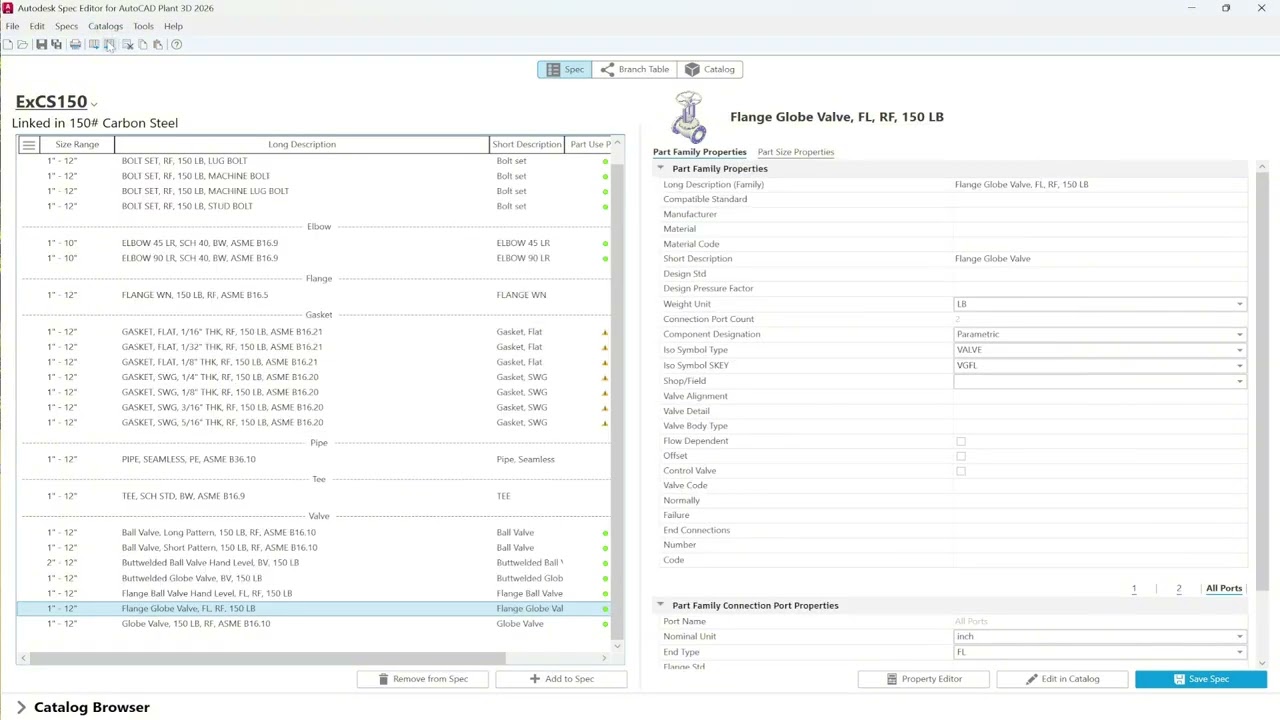Open the Specs menu
Viewport: 1280px width, 720px height.
coord(66,26)
